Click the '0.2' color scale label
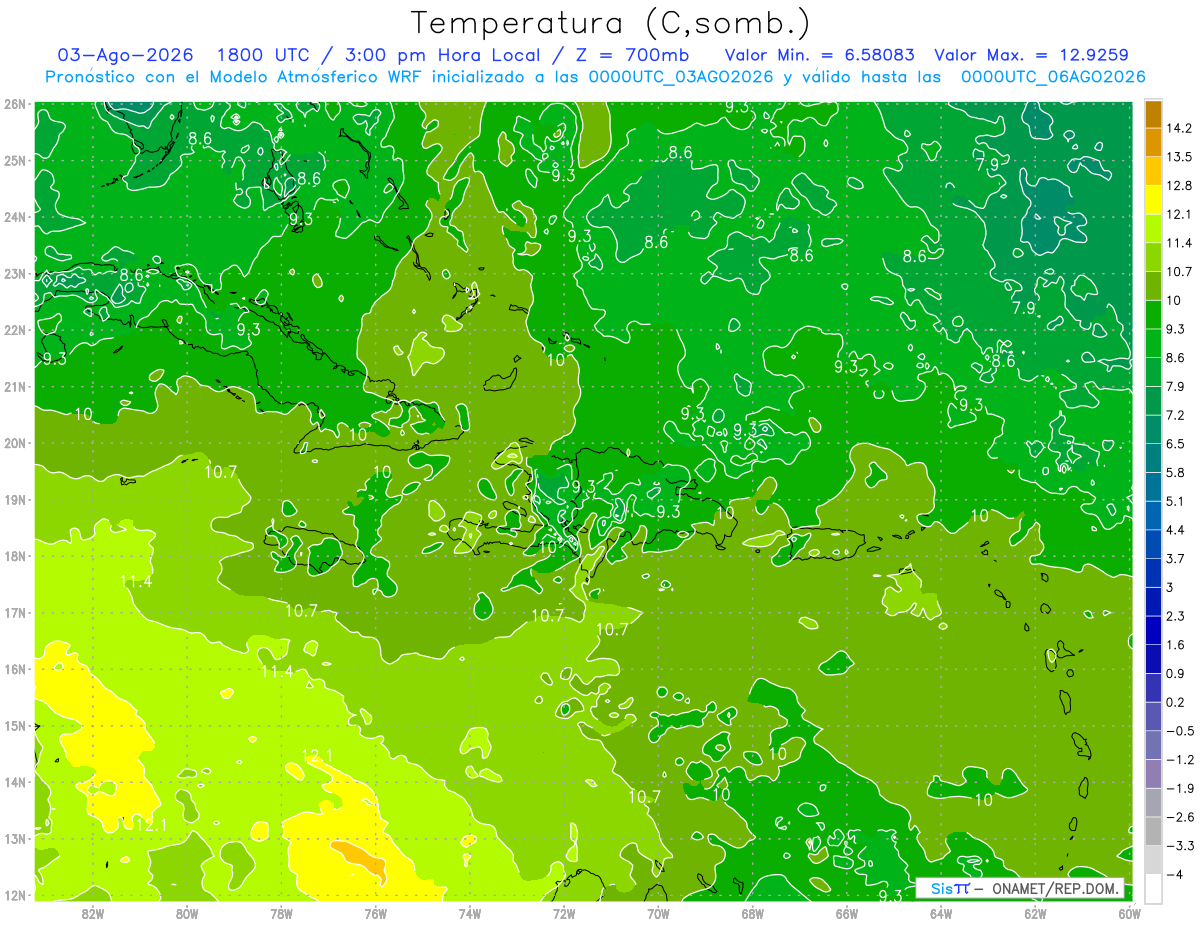The width and height of the screenshot is (1200, 927). (x=1175, y=702)
